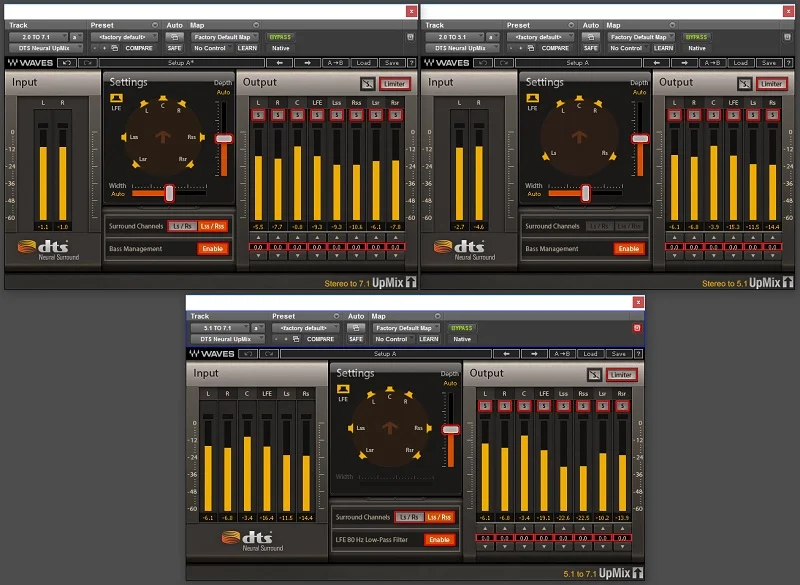Click the C speaker icon in the Stereo to 7.1 surround circle
Screen dimensions: 800x585
(x=163, y=98)
